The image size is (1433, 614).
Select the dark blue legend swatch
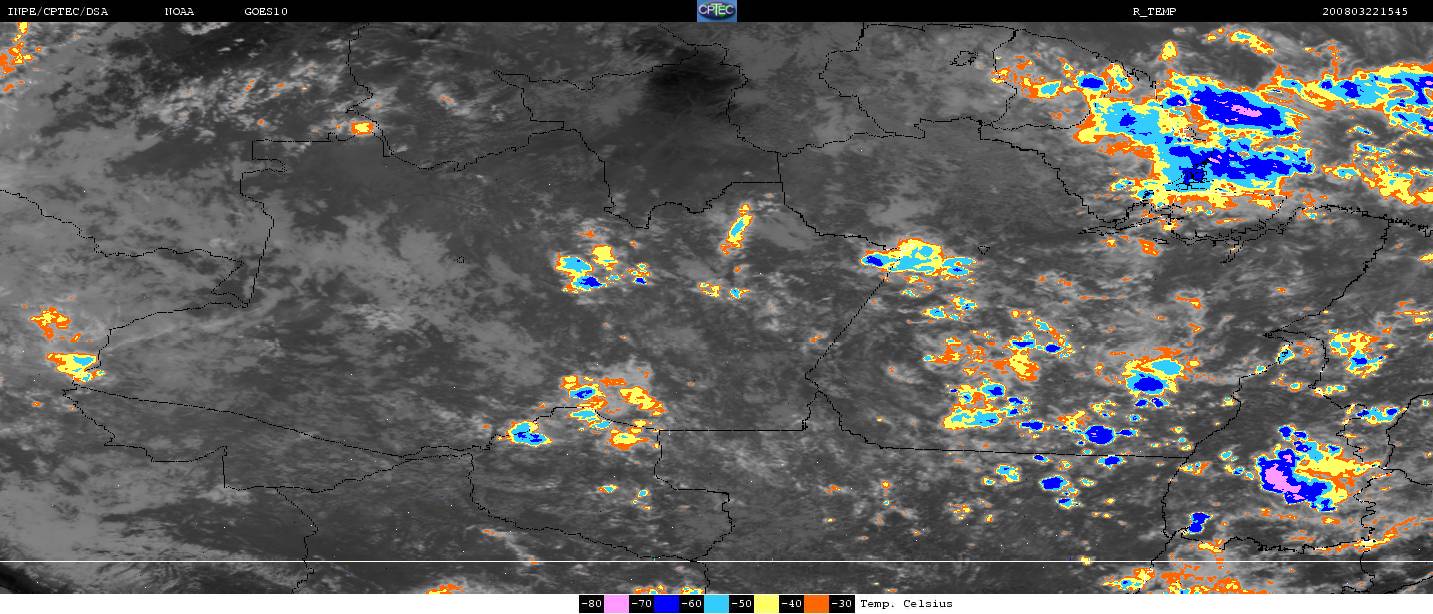667,604
